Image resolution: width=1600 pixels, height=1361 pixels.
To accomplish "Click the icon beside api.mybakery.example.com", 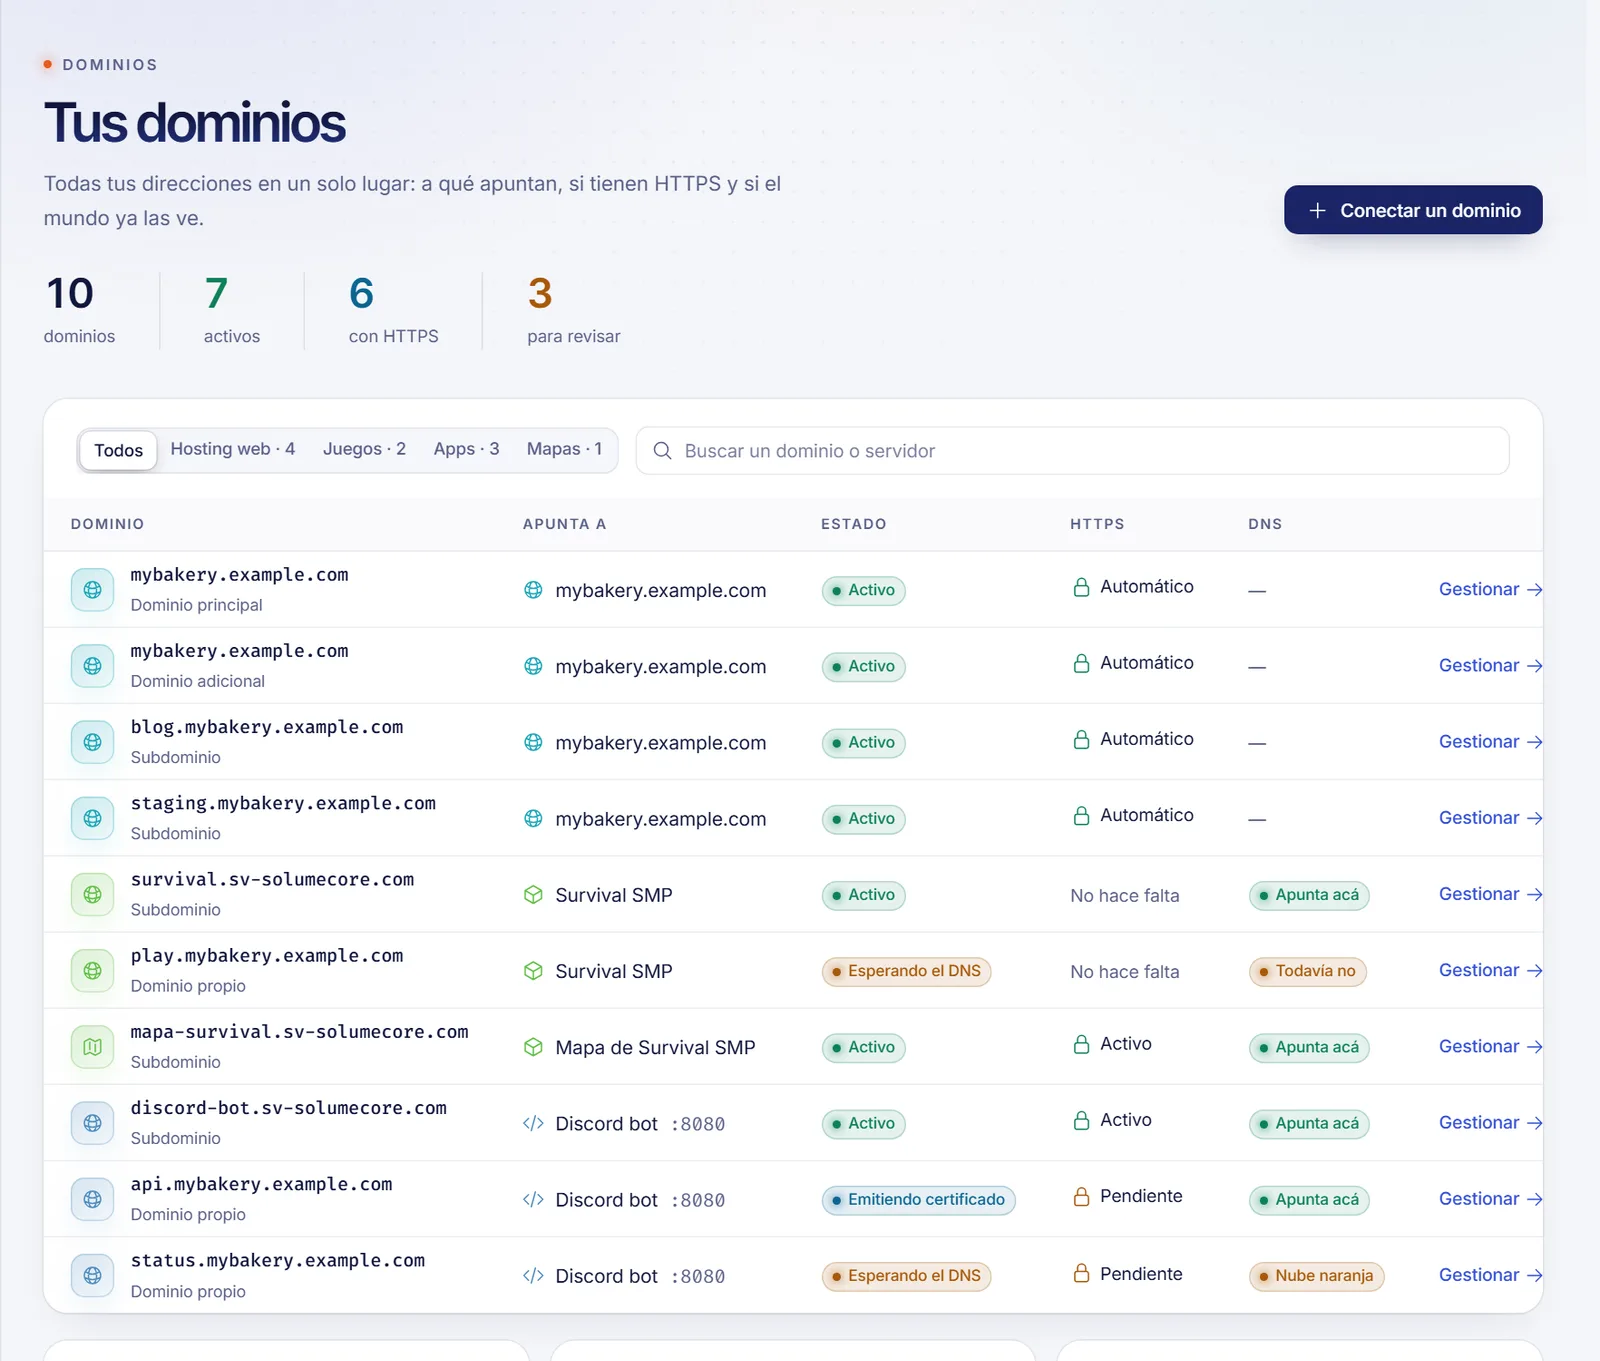I will click(92, 1199).
